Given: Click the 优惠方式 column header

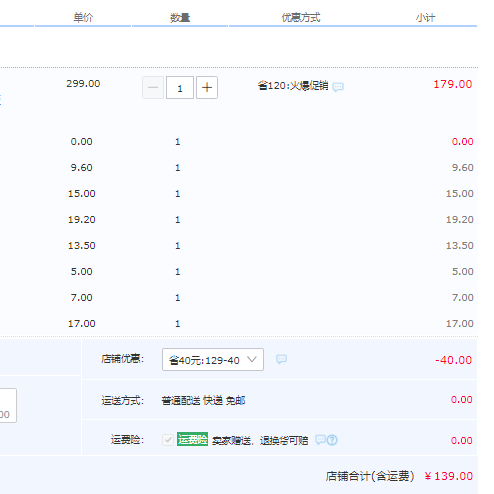Looking at the screenshot, I should 301,17.
